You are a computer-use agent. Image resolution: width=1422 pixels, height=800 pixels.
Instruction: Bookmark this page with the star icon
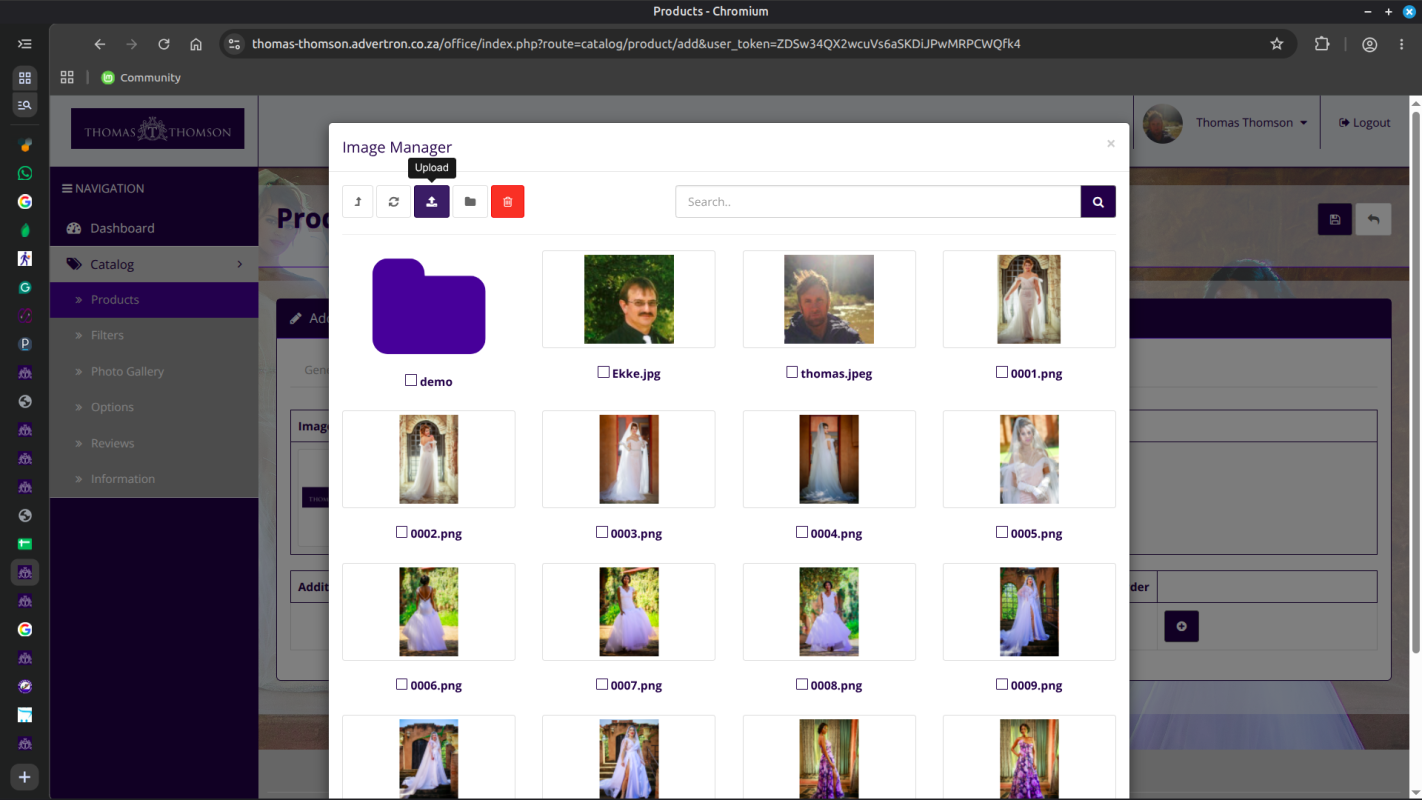pyautogui.click(x=1277, y=44)
